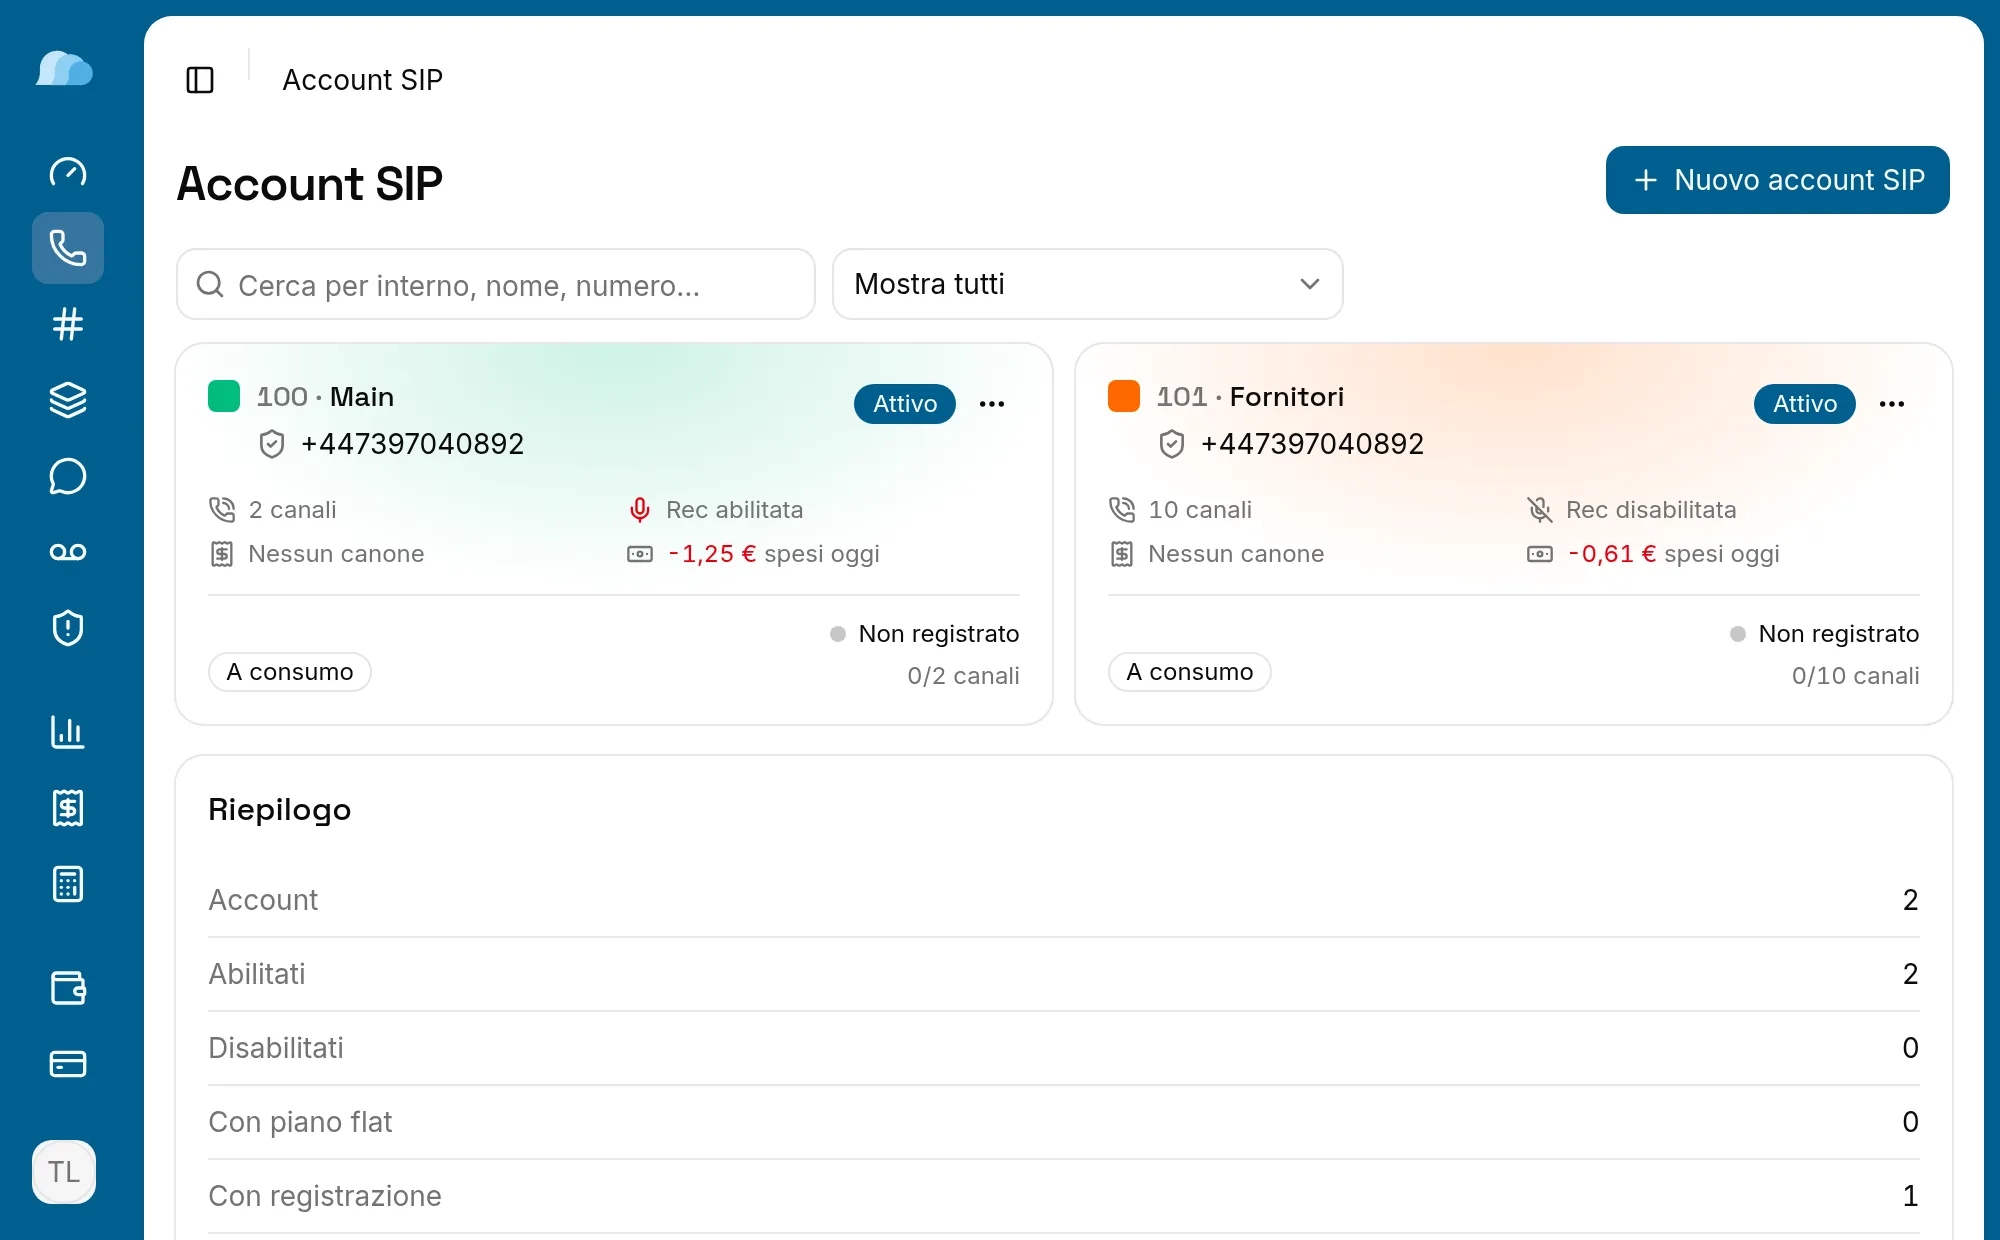Viewport: 2000px width, 1240px height.
Task: Open the calculator sidebar icon
Action: click(68, 884)
